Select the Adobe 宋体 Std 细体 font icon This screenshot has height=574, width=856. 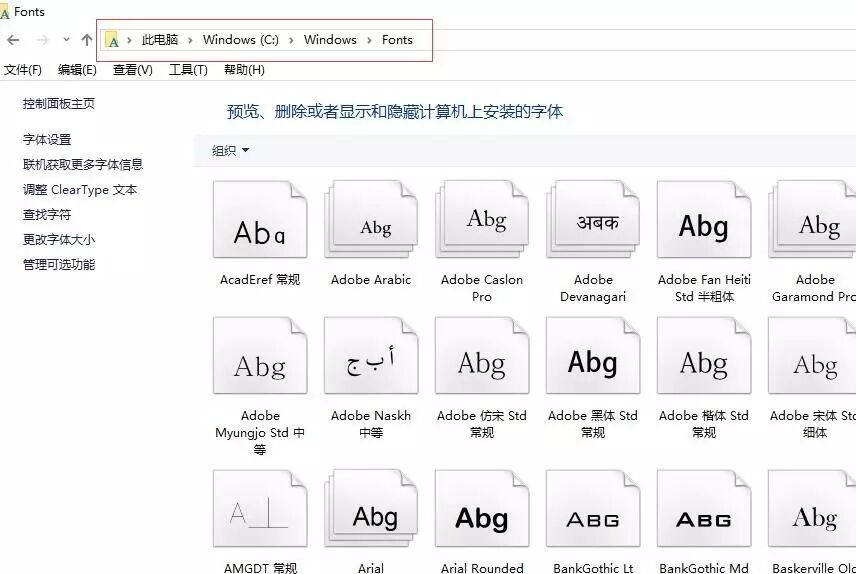coord(813,356)
